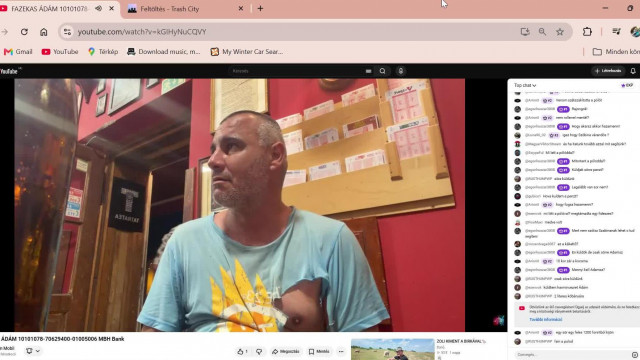This screenshot has width=640, height=360.
Task: Click the address bar URL field
Action: pyautogui.click(x=294, y=32)
